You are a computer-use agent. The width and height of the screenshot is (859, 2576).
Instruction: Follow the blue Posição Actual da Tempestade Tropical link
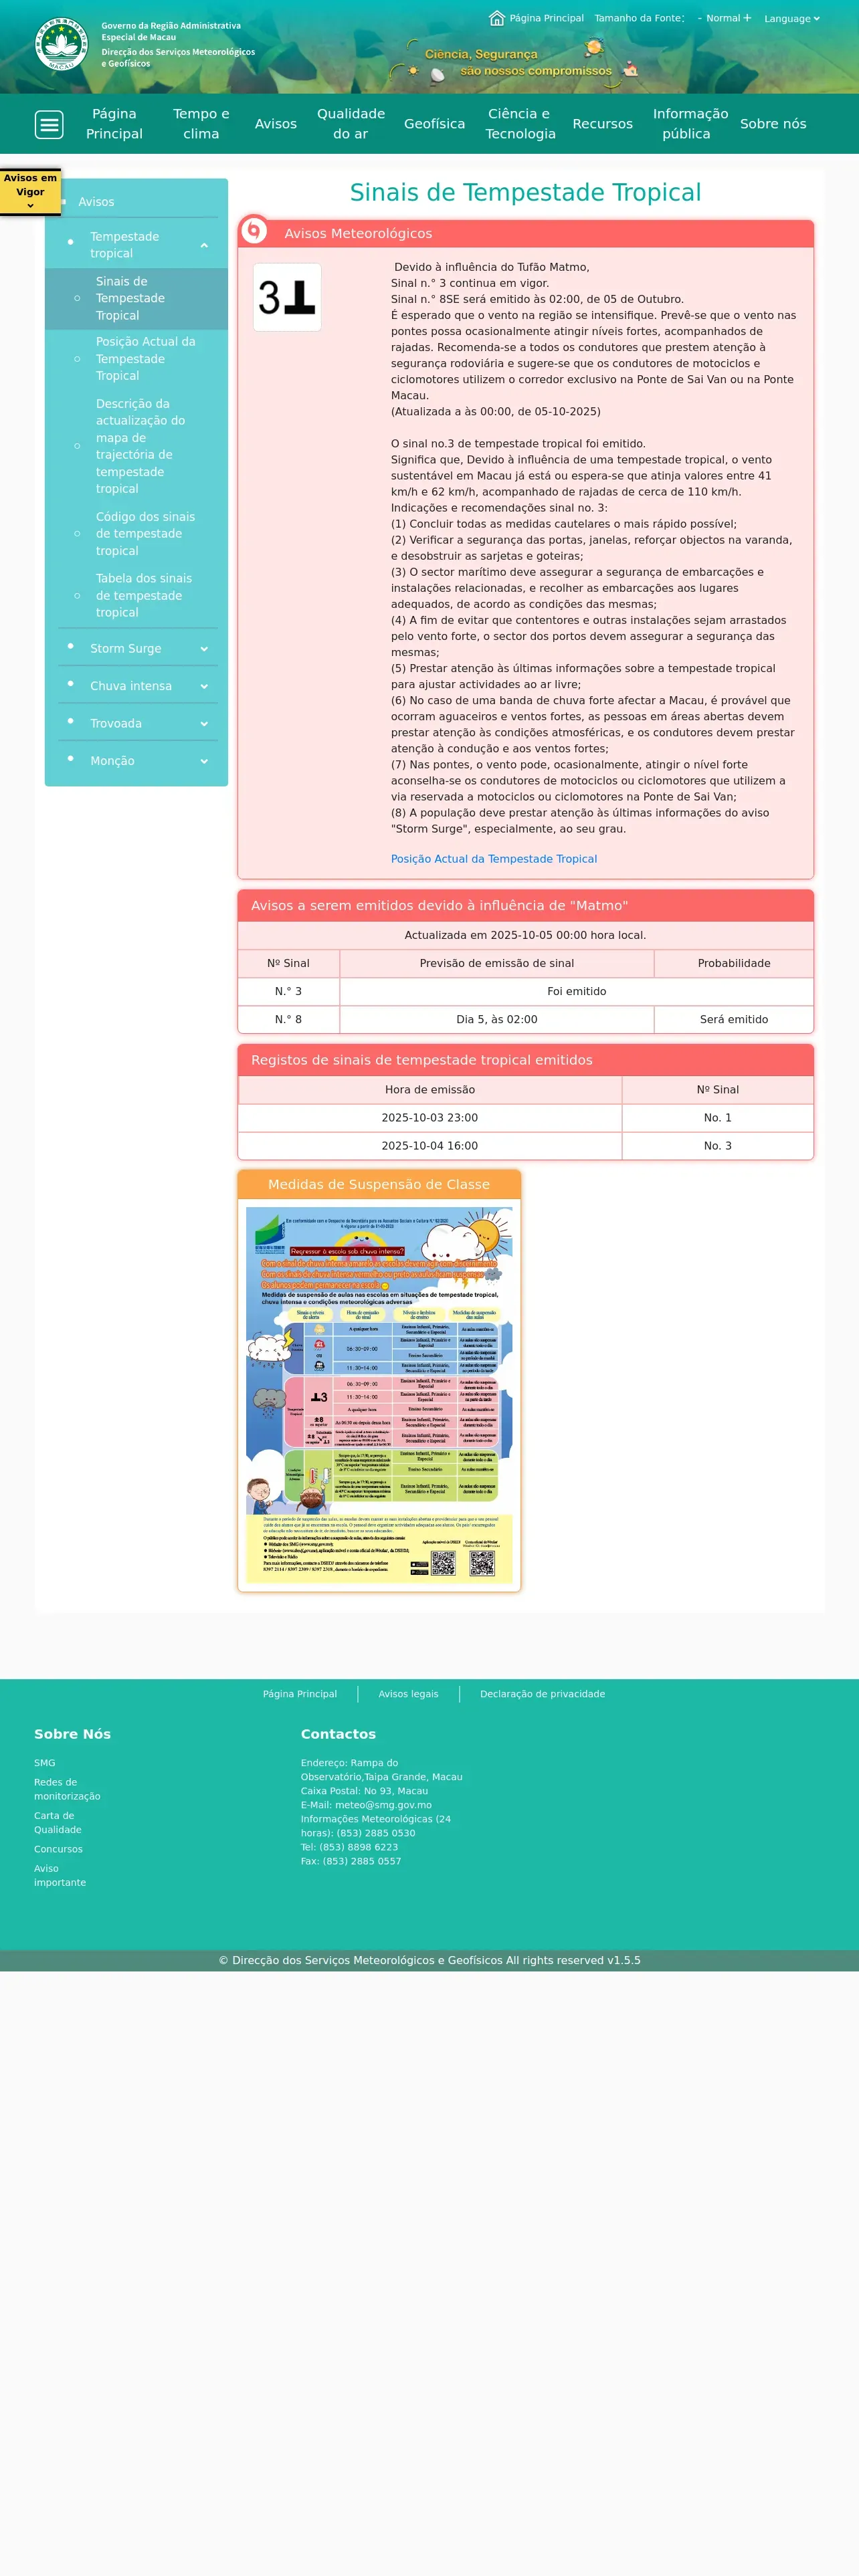click(x=494, y=859)
